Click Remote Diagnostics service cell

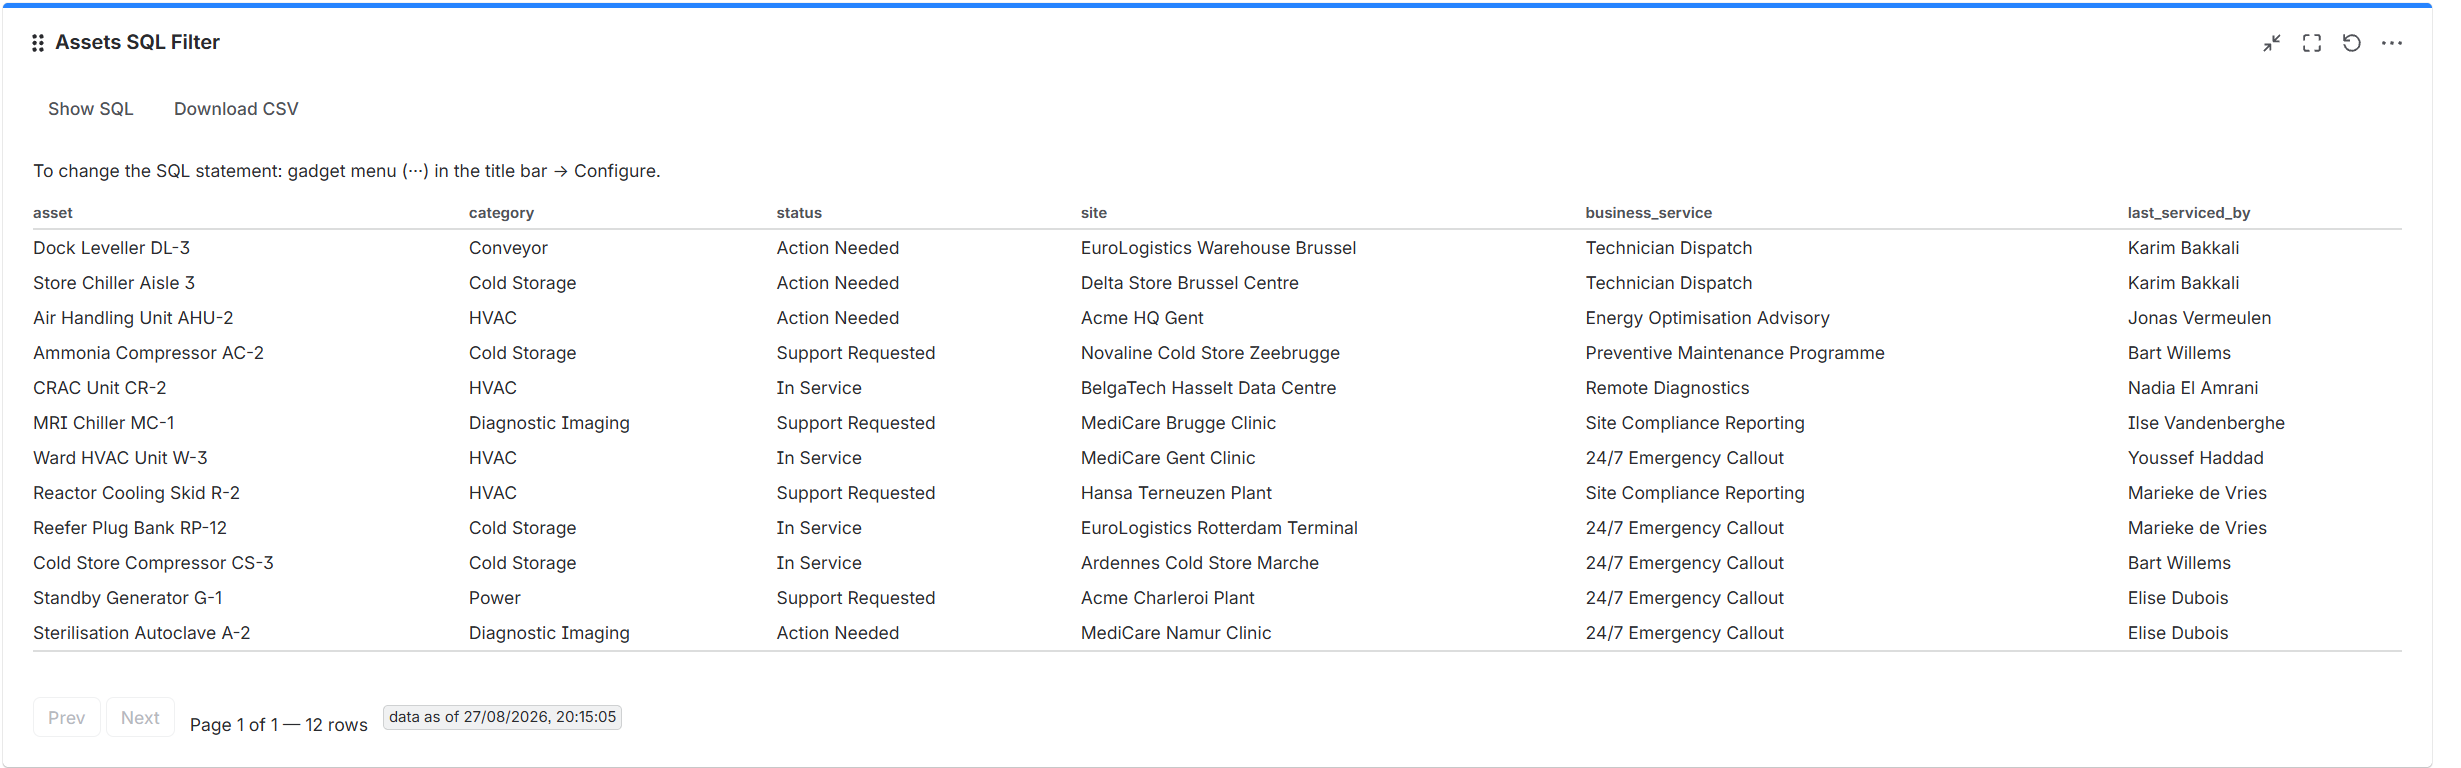[x=1667, y=388]
